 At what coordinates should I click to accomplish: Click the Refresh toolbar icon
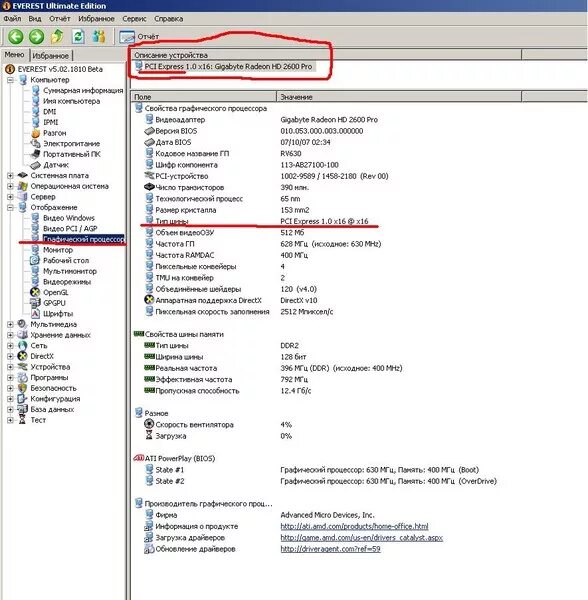[x=78, y=37]
